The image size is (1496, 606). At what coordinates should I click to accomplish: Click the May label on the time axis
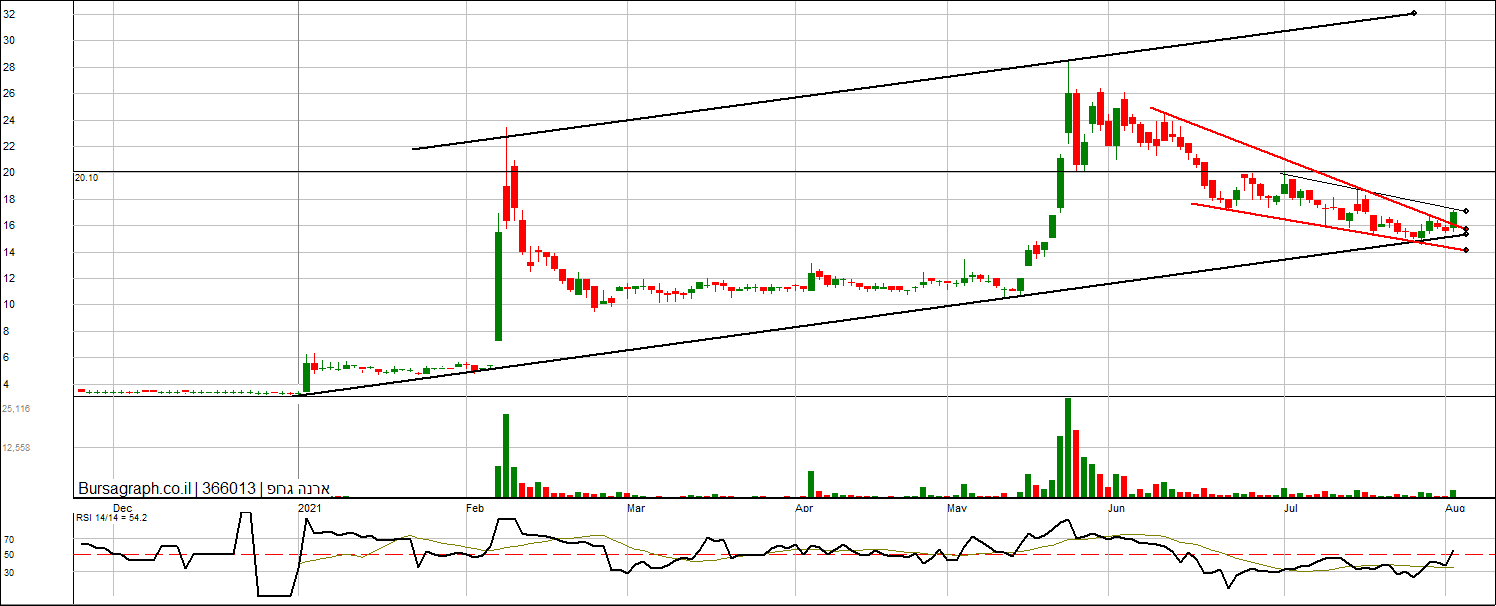(957, 508)
